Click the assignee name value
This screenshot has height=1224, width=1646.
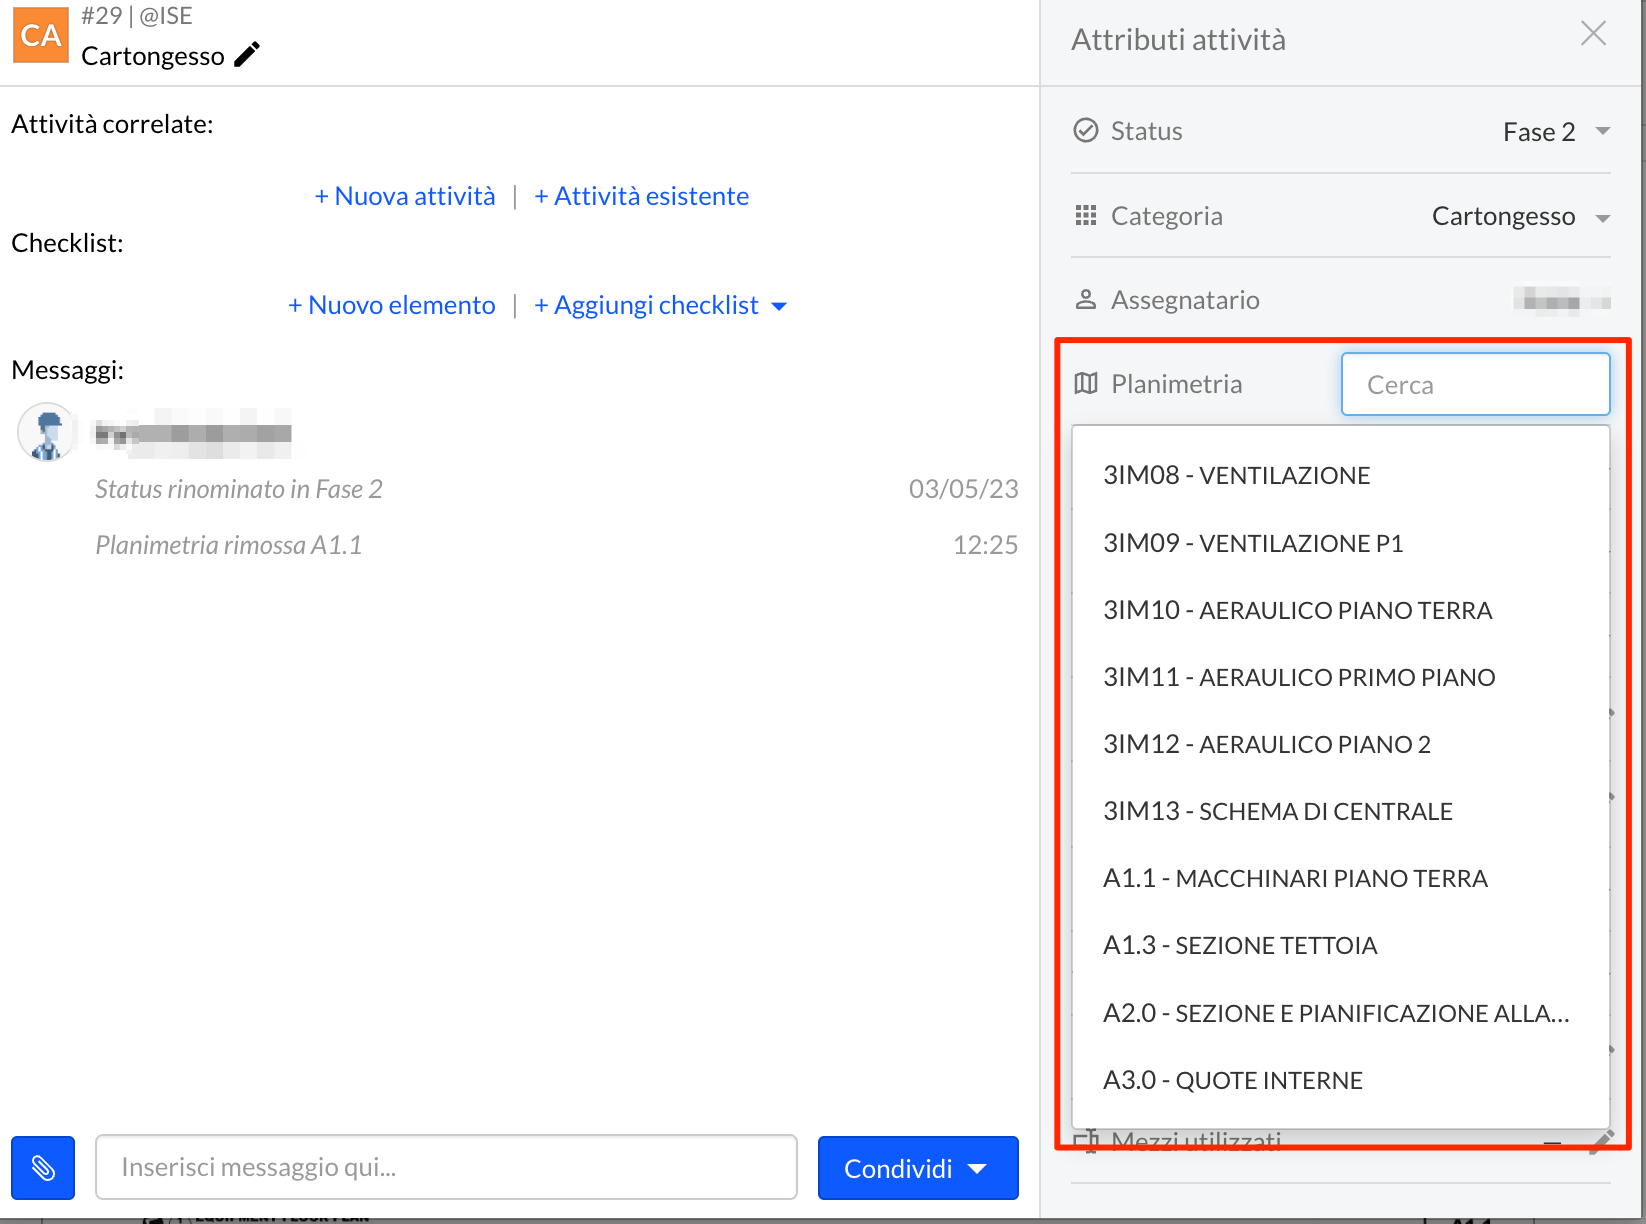[1562, 299]
